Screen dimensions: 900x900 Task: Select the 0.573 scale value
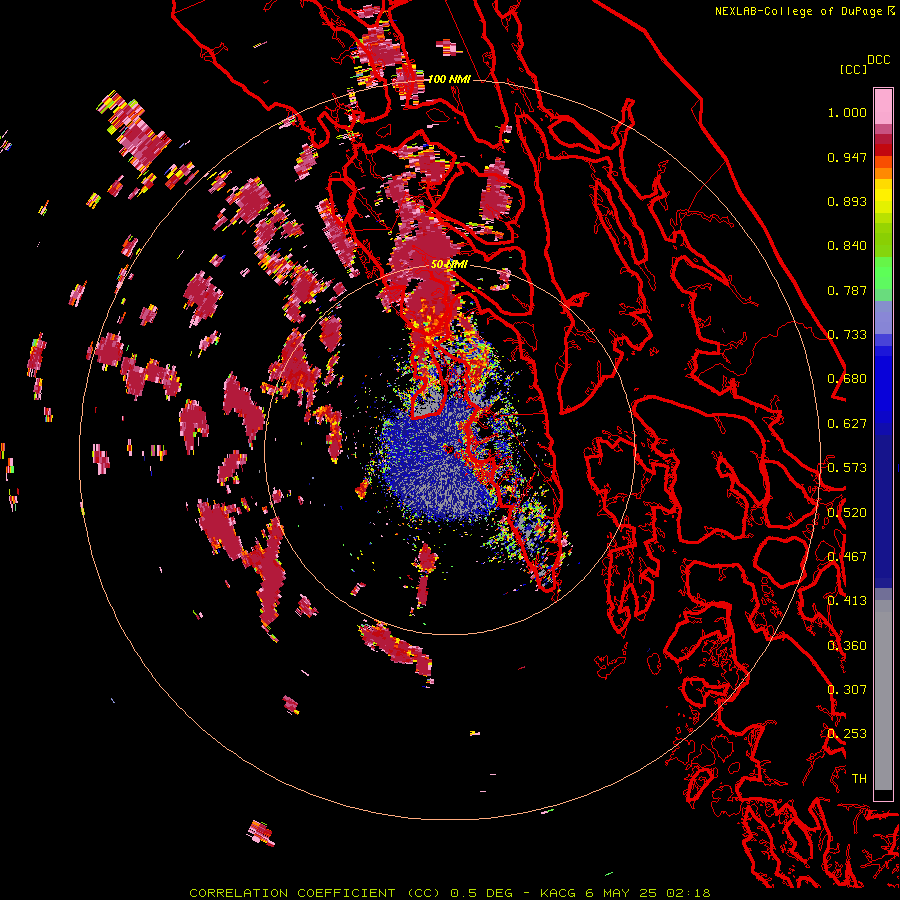tap(847, 468)
